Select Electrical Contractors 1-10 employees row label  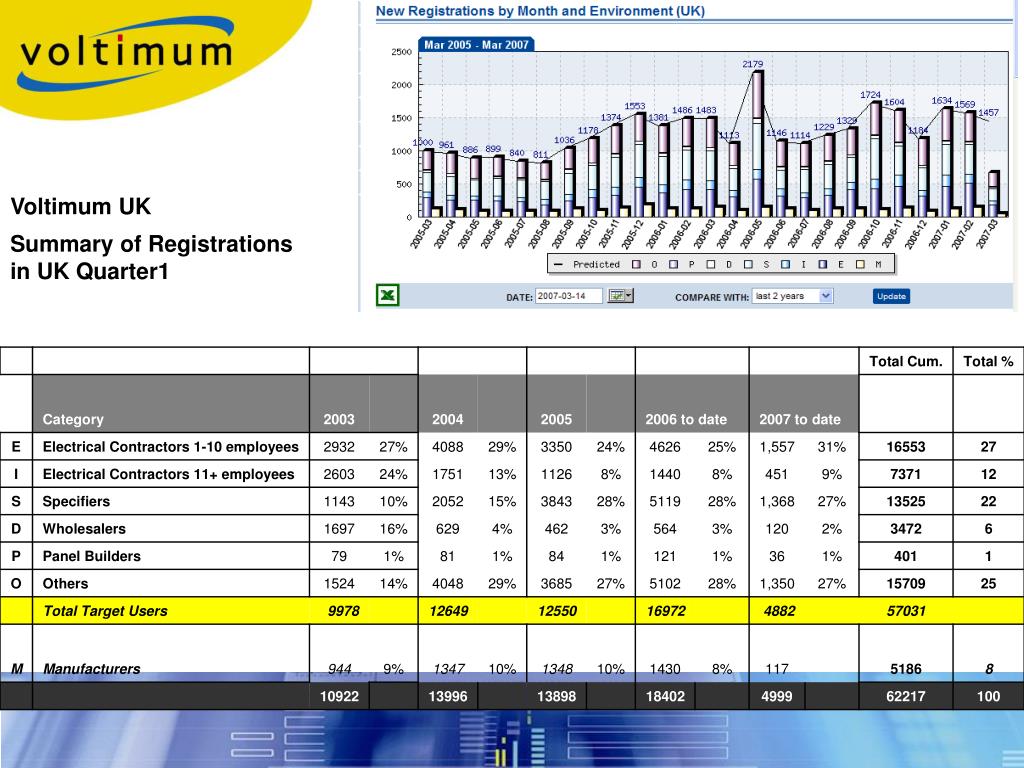(170, 447)
